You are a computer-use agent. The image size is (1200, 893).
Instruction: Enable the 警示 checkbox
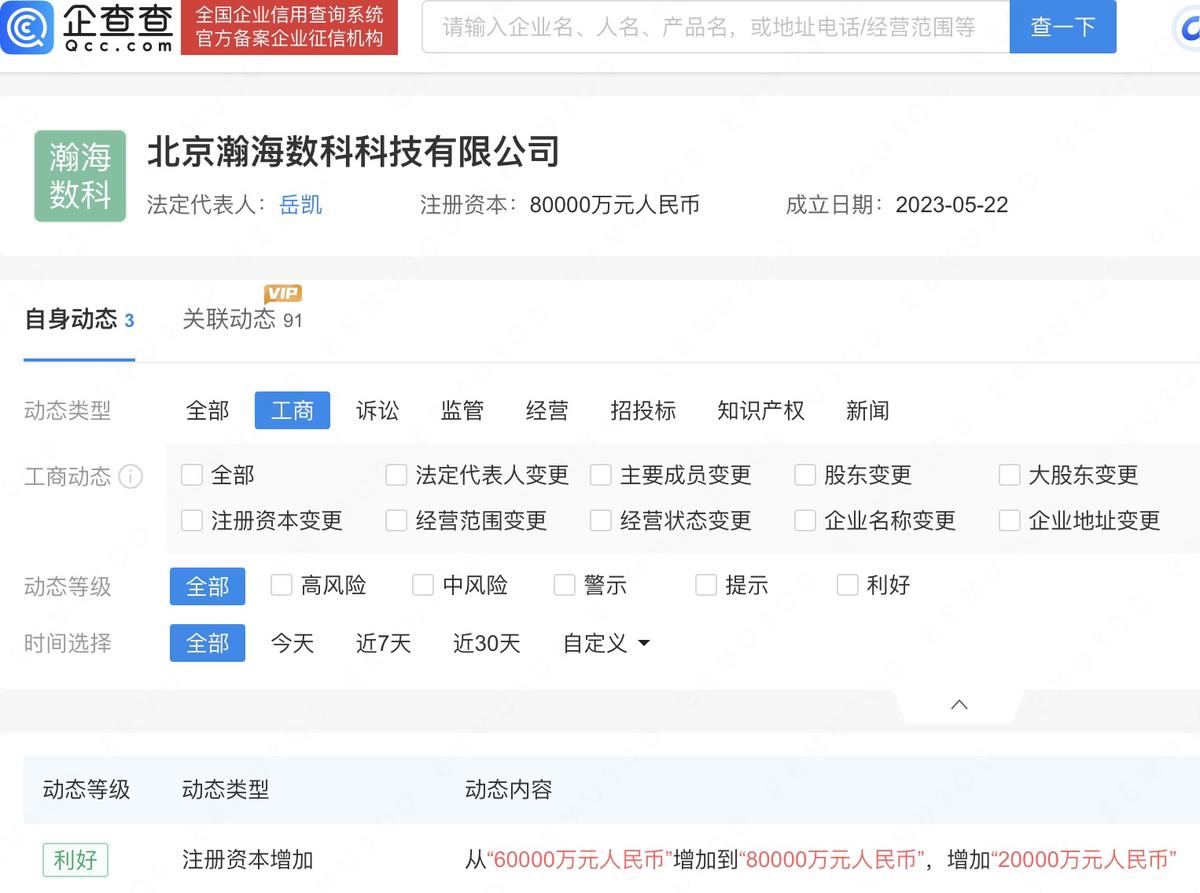(x=563, y=587)
